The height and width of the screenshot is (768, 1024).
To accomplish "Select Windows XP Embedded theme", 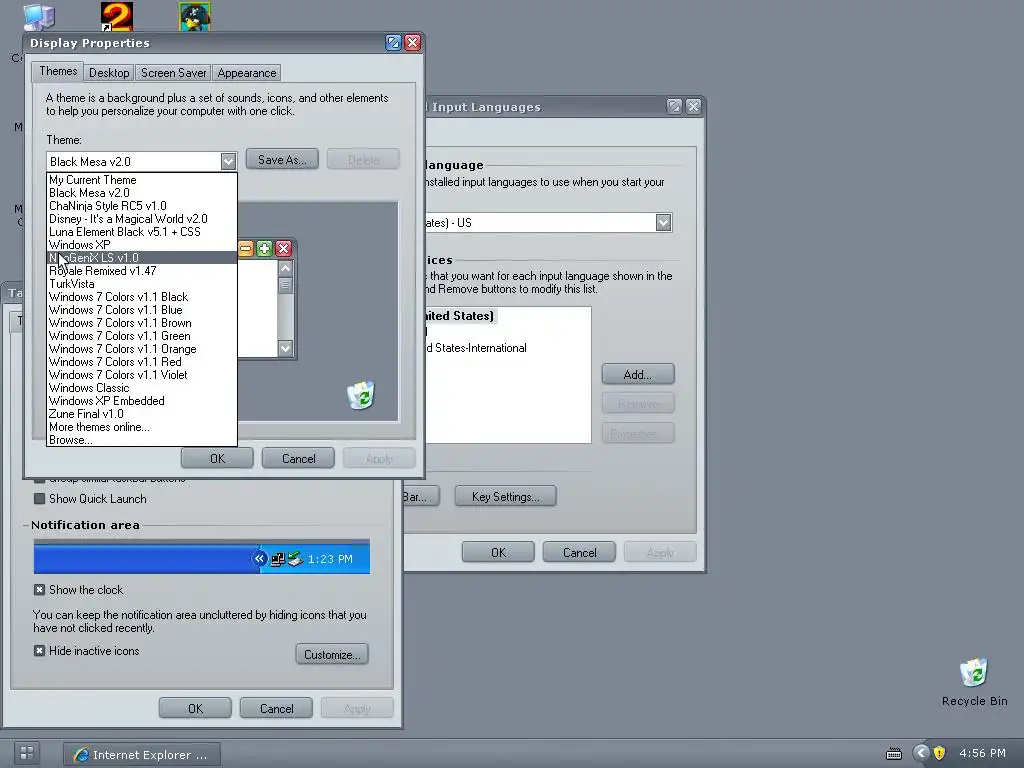I will pos(142,401).
